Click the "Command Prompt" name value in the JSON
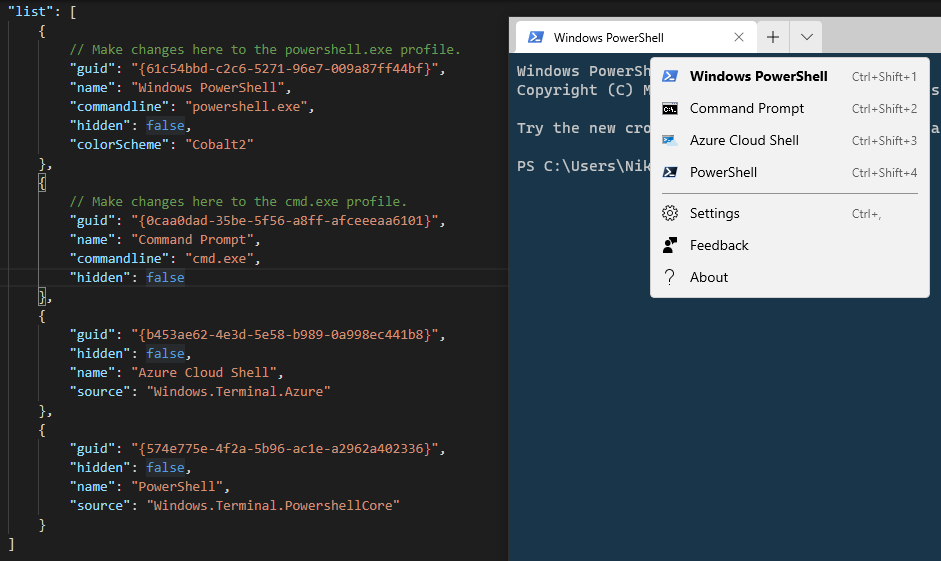The width and height of the screenshot is (941, 561). click(193, 239)
